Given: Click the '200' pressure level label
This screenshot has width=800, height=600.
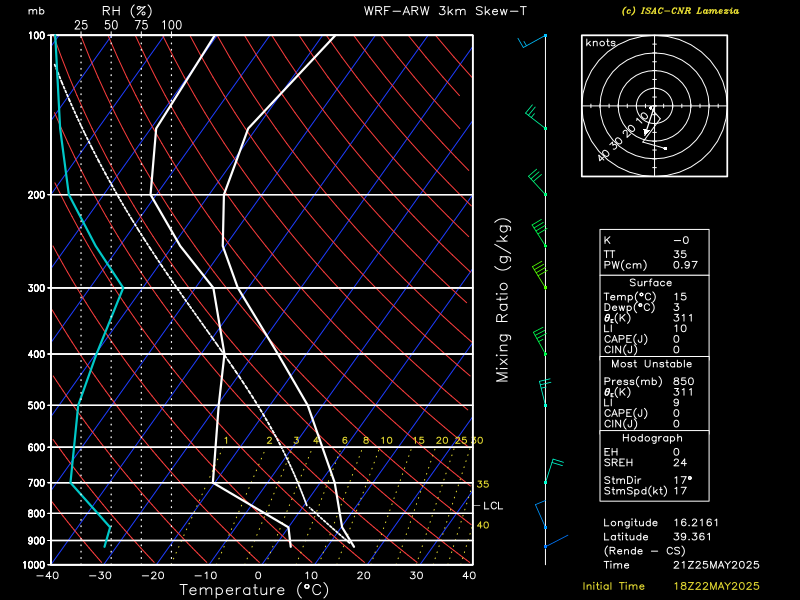Looking at the screenshot, I should coord(36,195).
